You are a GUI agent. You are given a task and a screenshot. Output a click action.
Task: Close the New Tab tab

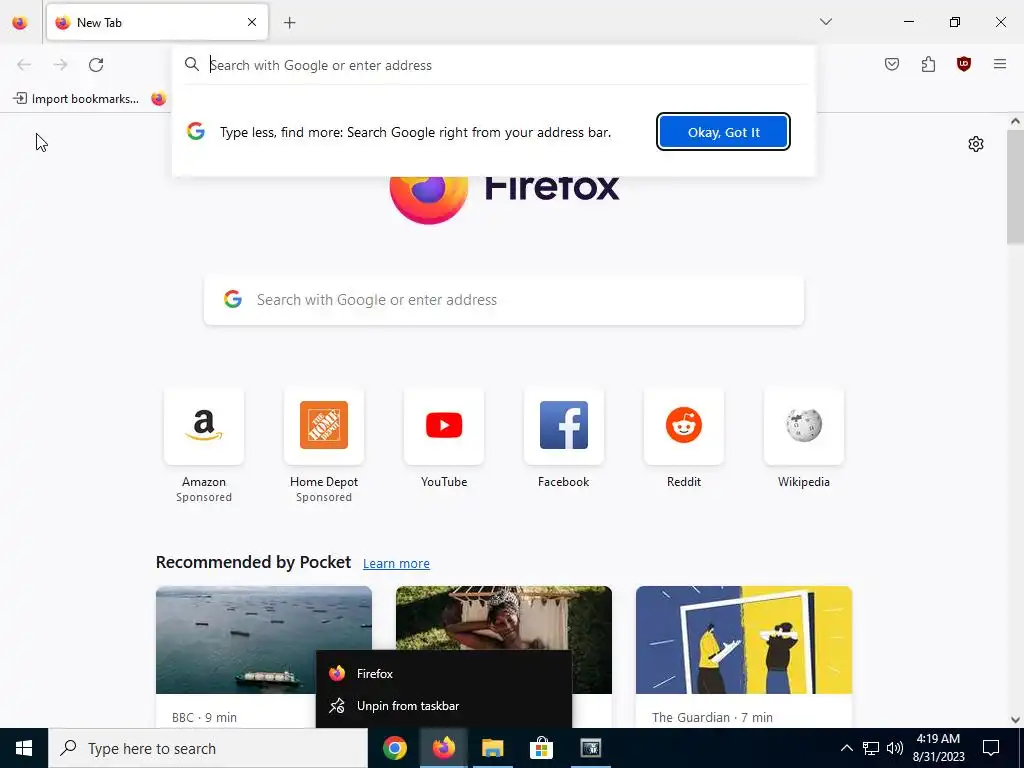pyautogui.click(x=252, y=22)
